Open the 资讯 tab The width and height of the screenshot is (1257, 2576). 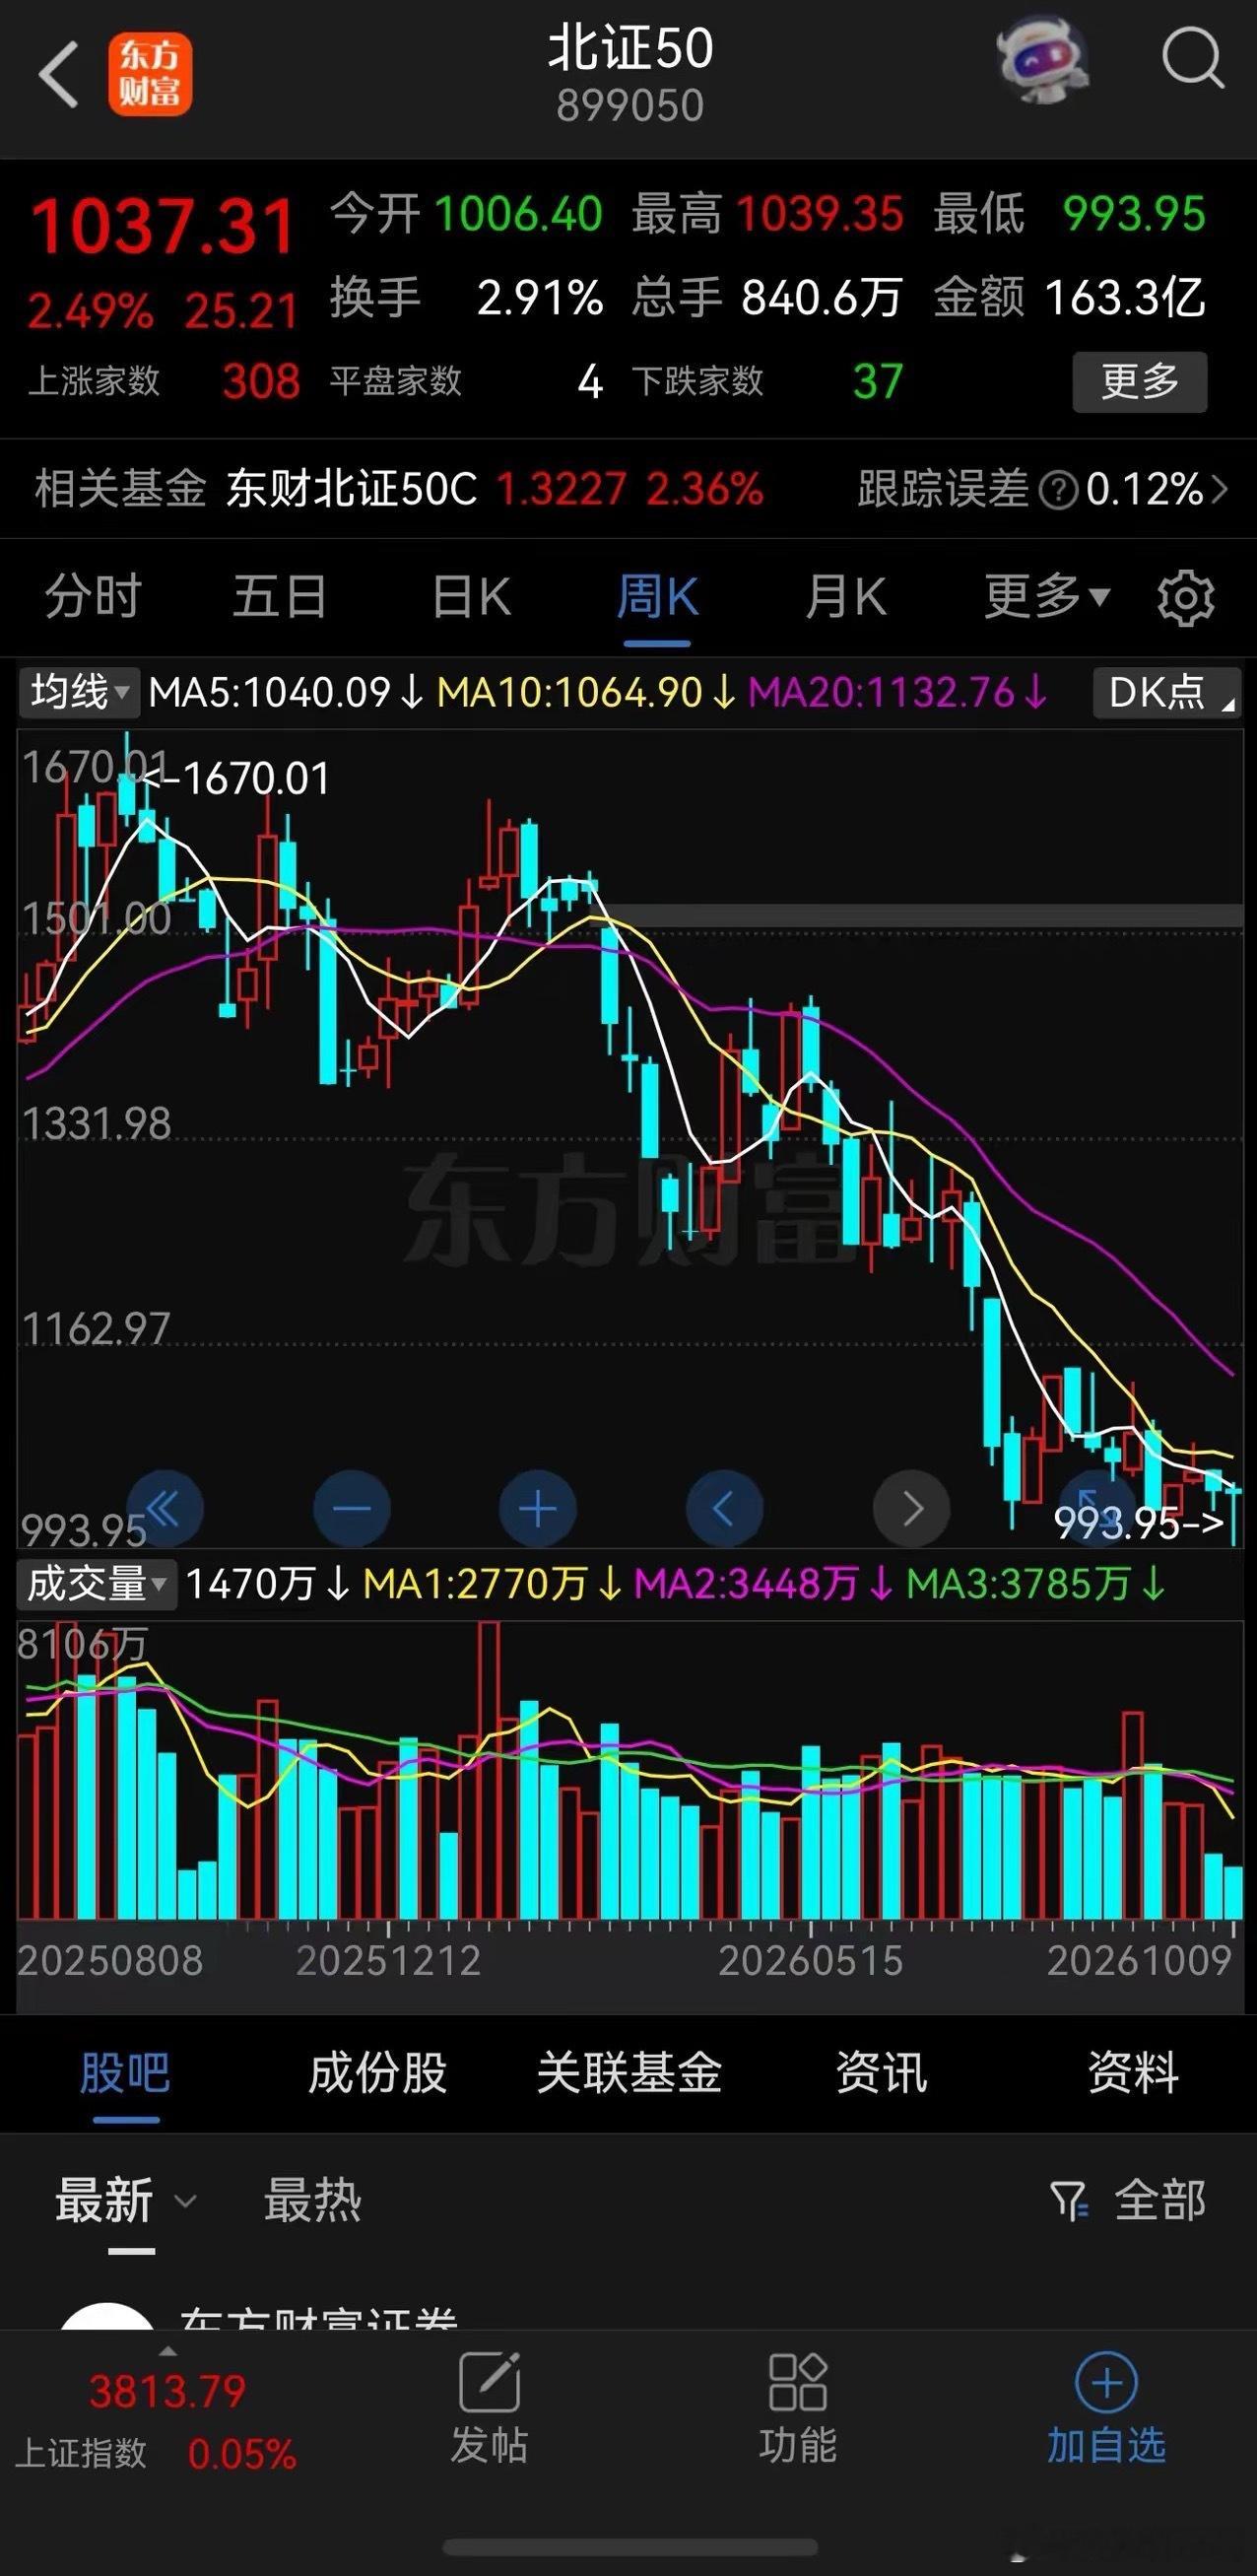(x=881, y=2072)
